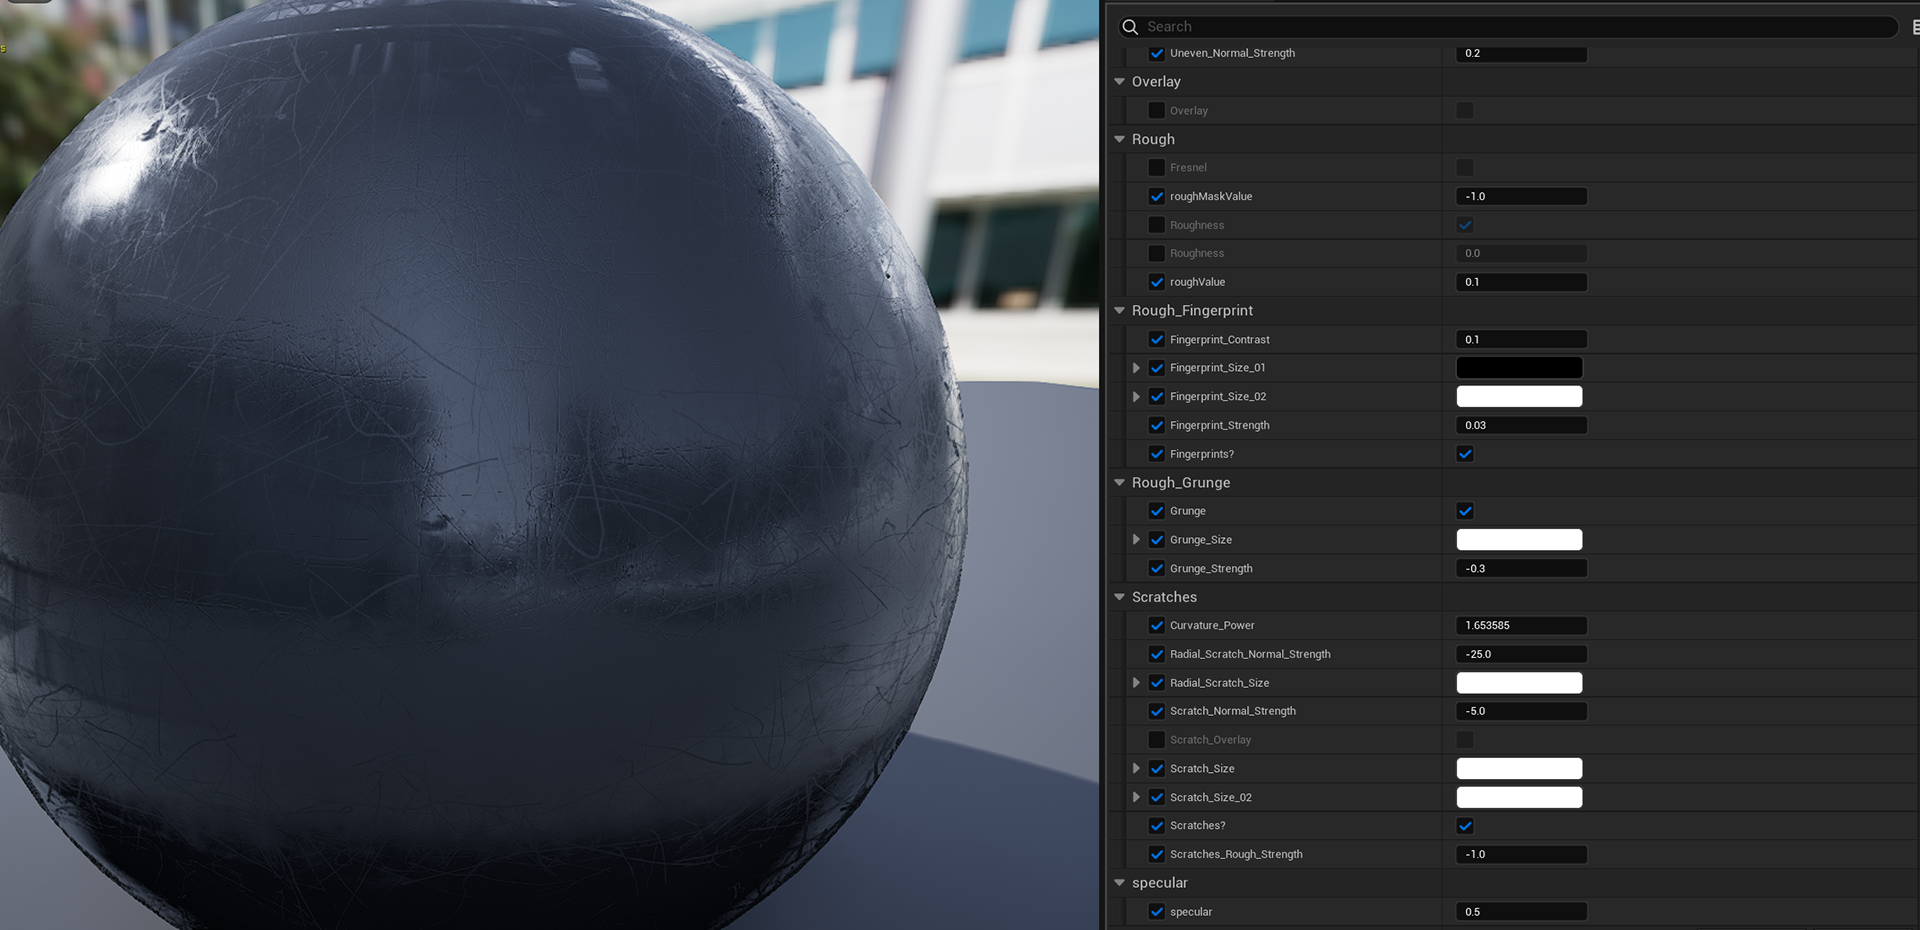The image size is (1920, 930).
Task: Edit Fingerprint_Strength value 0.03
Action: (x=1521, y=425)
